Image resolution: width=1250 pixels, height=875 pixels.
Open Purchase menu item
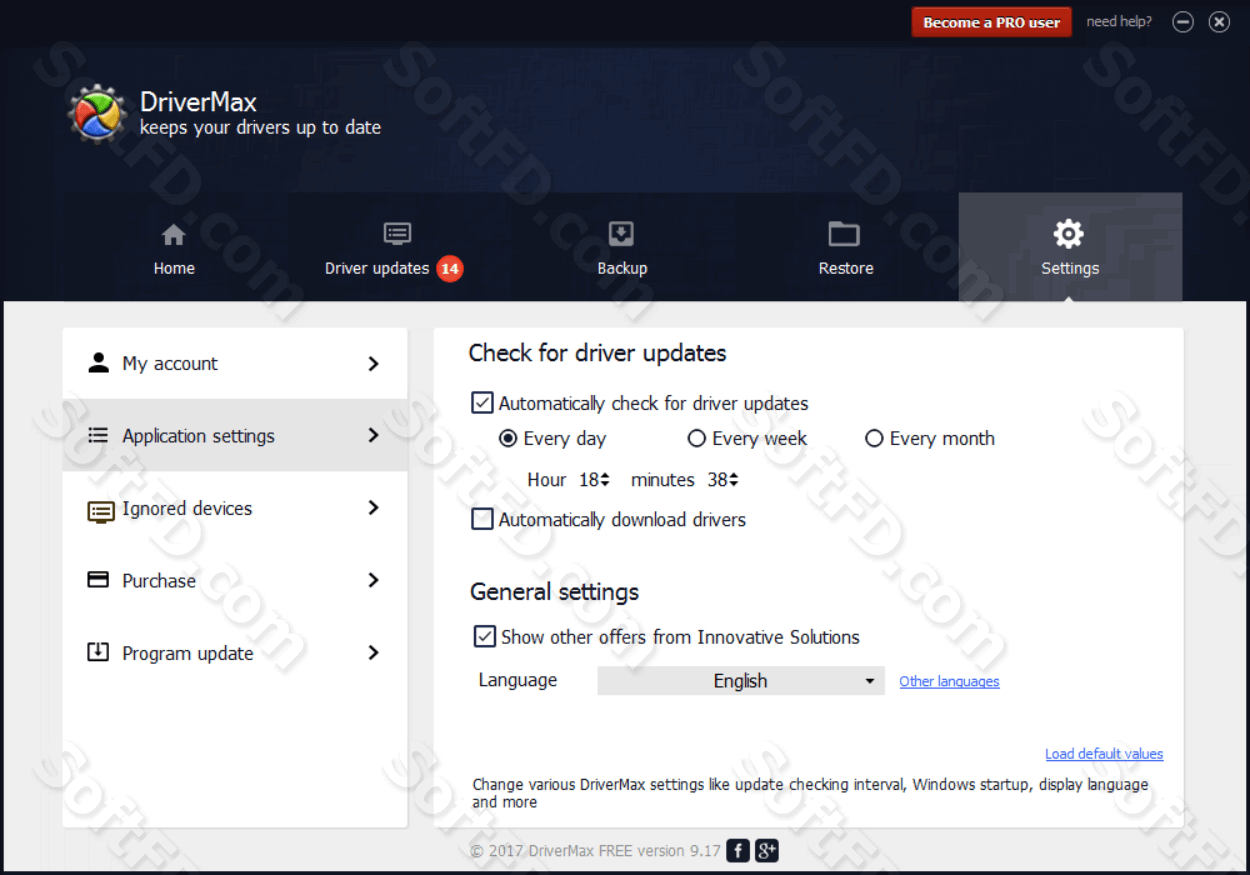pyautogui.click(x=235, y=580)
